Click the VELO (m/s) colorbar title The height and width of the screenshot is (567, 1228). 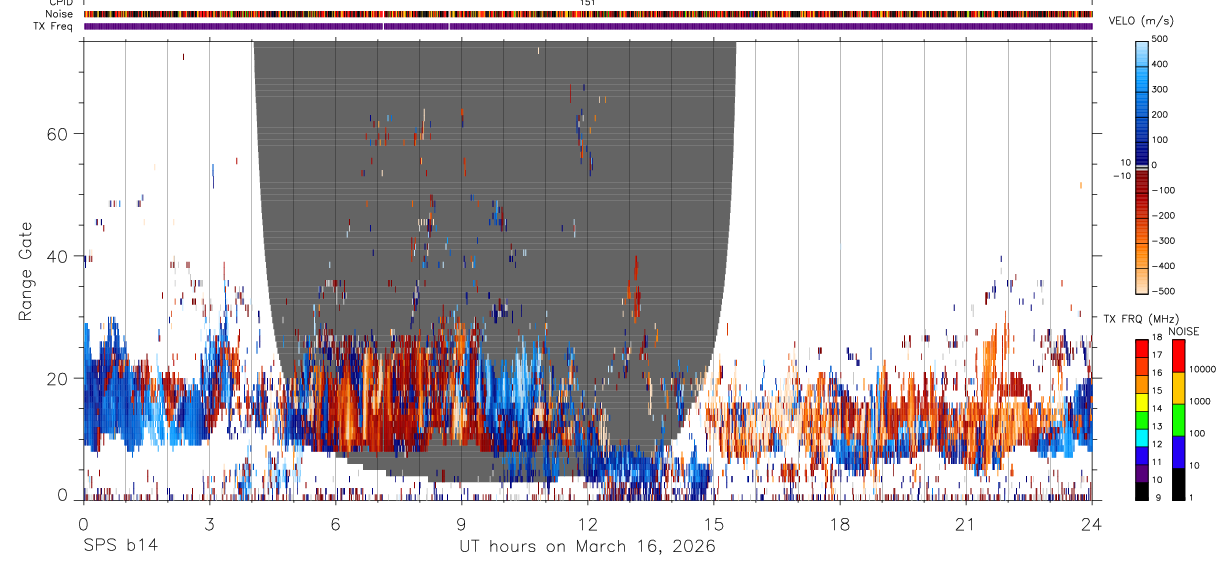tap(1141, 20)
